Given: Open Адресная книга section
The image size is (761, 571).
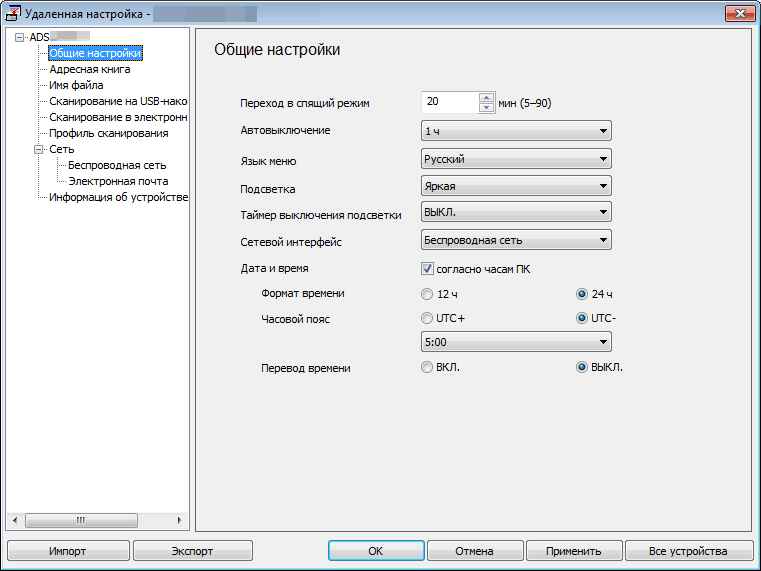Looking at the screenshot, I should coord(90,69).
